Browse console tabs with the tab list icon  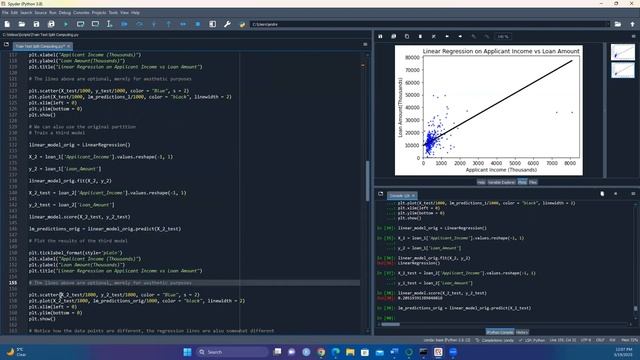pyautogui.click(x=380, y=194)
